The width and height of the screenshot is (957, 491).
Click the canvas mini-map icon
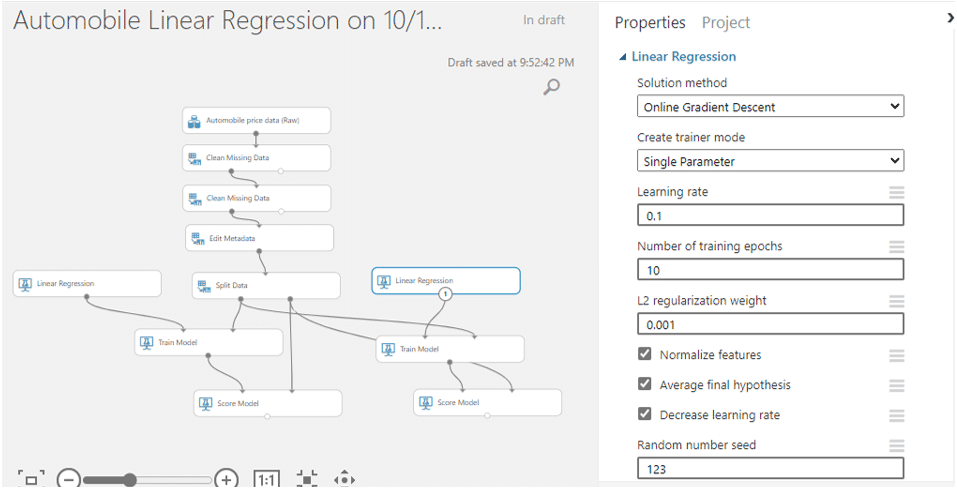[31, 479]
